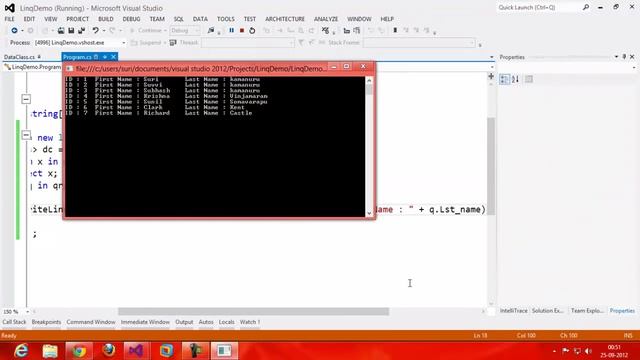
Task: Collapse the upper code outlining region
Action: 26,99
